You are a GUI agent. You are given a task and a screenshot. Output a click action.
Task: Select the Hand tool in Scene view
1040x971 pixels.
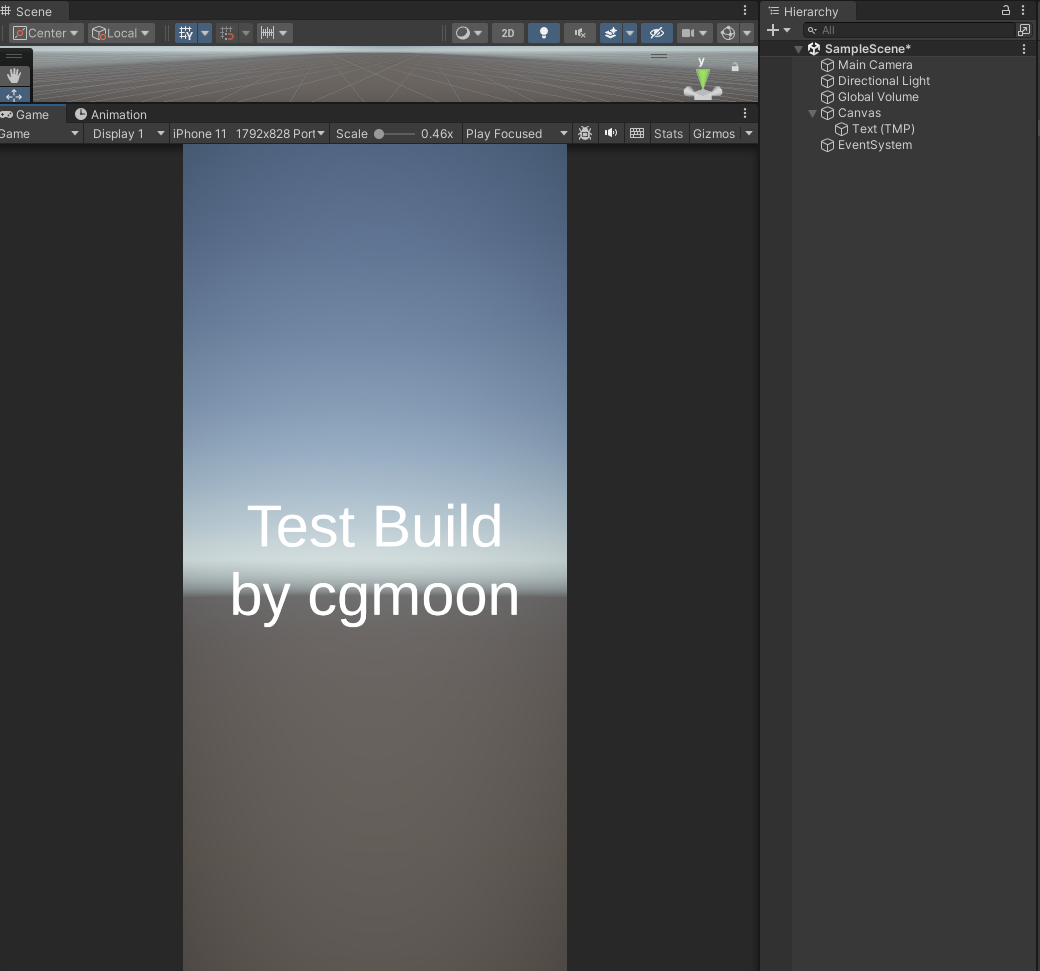14,75
